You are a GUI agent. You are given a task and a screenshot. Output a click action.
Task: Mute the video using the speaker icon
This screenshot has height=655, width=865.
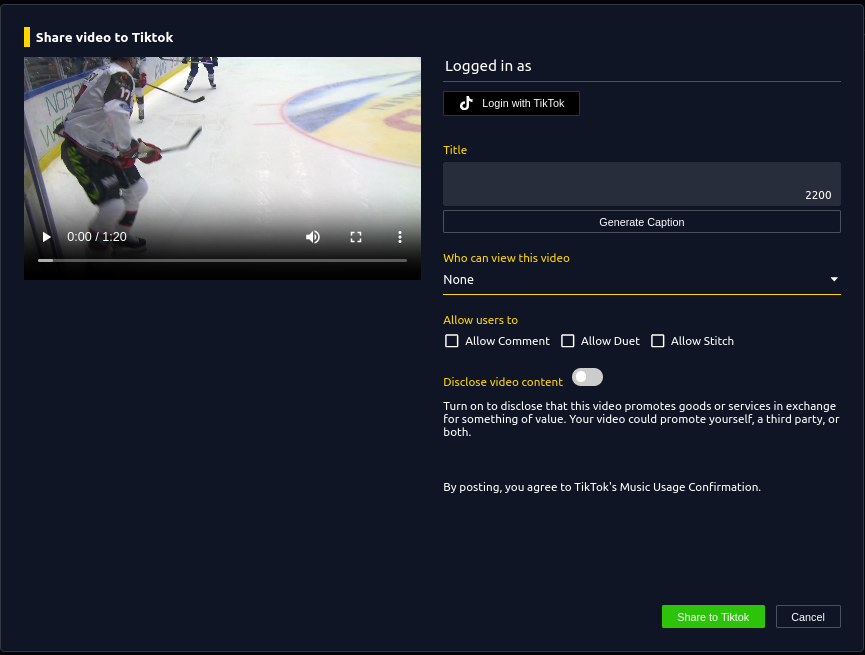coord(313,237)
